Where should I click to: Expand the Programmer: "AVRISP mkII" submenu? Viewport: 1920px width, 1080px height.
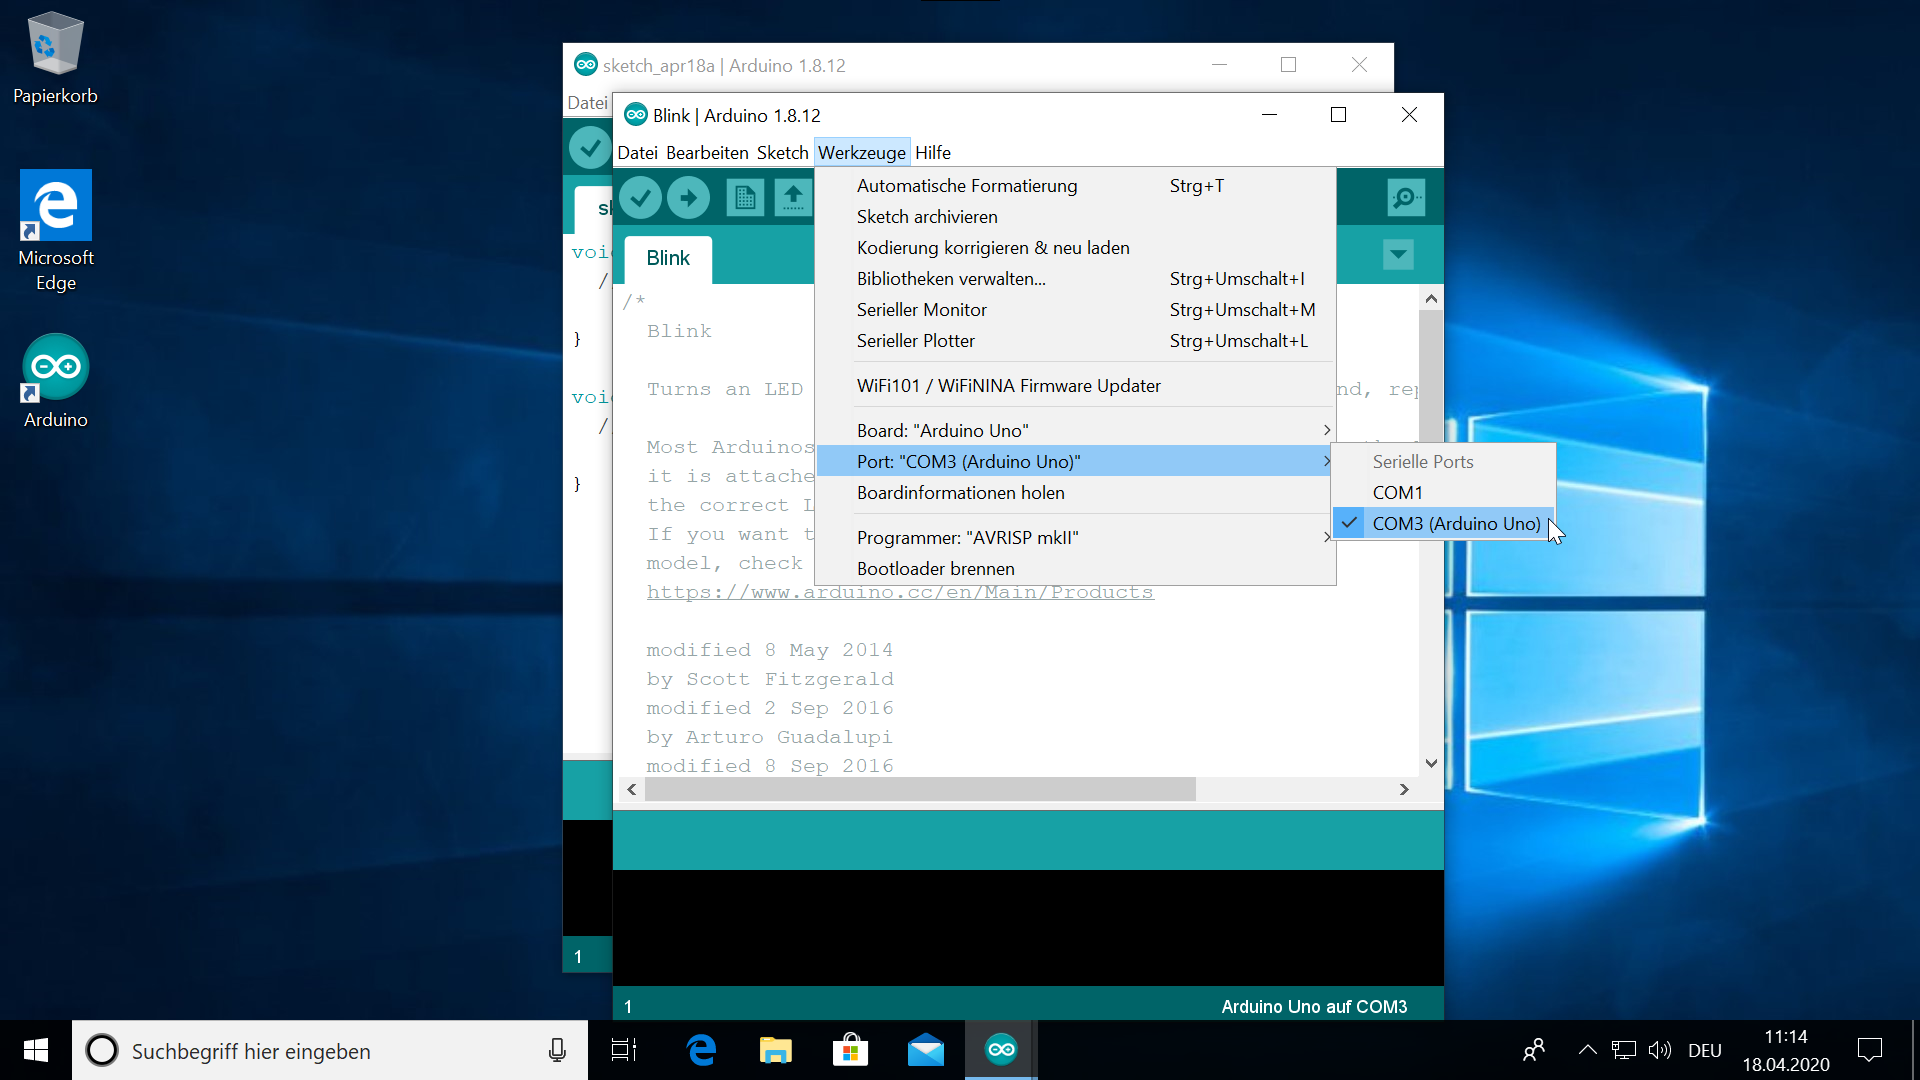pos(1076,538)
